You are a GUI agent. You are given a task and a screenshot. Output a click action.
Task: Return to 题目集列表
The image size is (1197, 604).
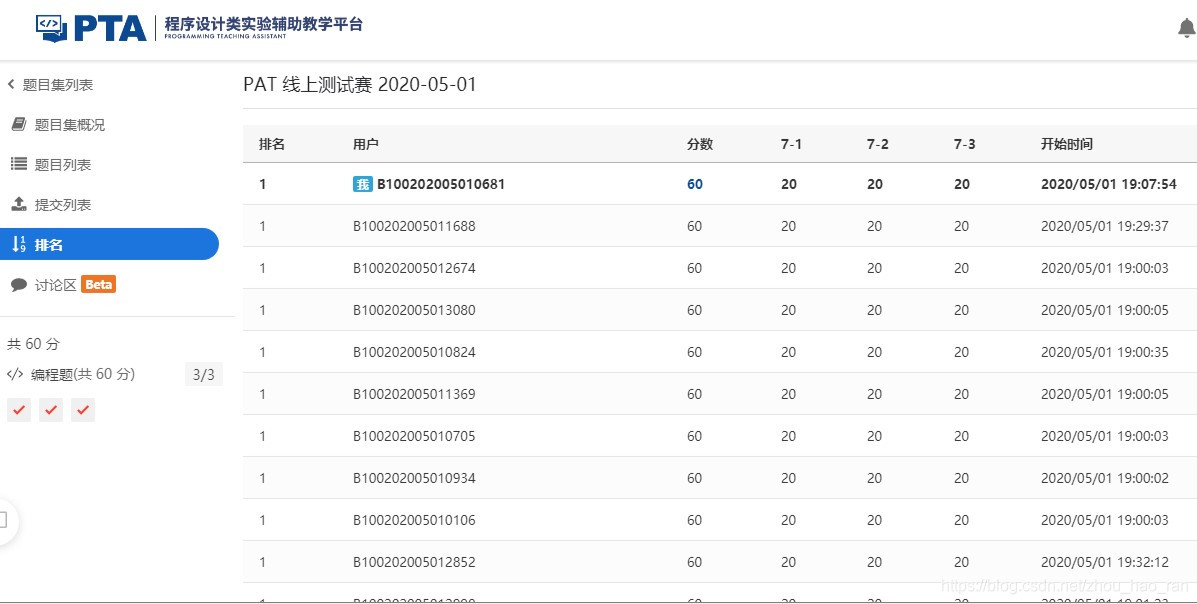(58, 85)
